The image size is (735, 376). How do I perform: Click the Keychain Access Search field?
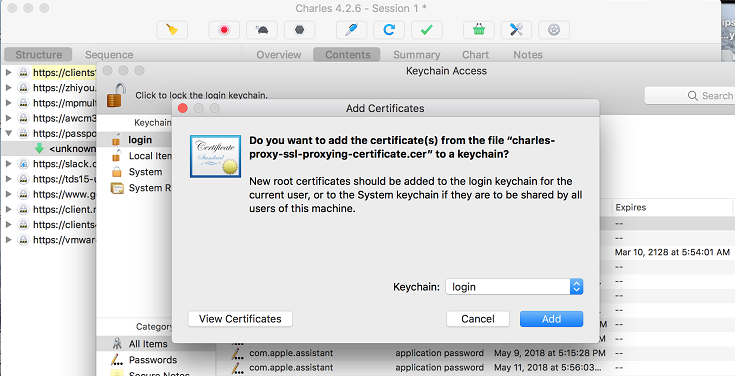(690, 96)
